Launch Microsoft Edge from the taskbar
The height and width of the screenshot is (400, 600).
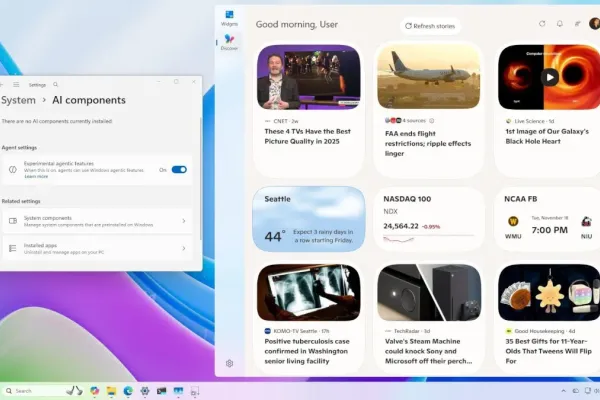coord(128,391)
